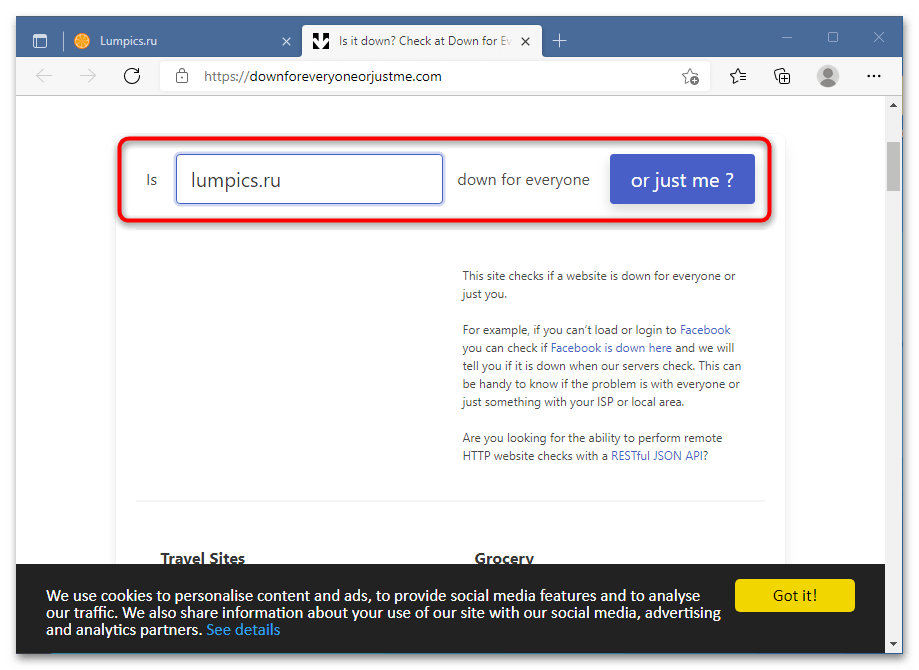This screenshot has height=670, width=919.
Task: View site information lock icon
Action: point(182,76)
